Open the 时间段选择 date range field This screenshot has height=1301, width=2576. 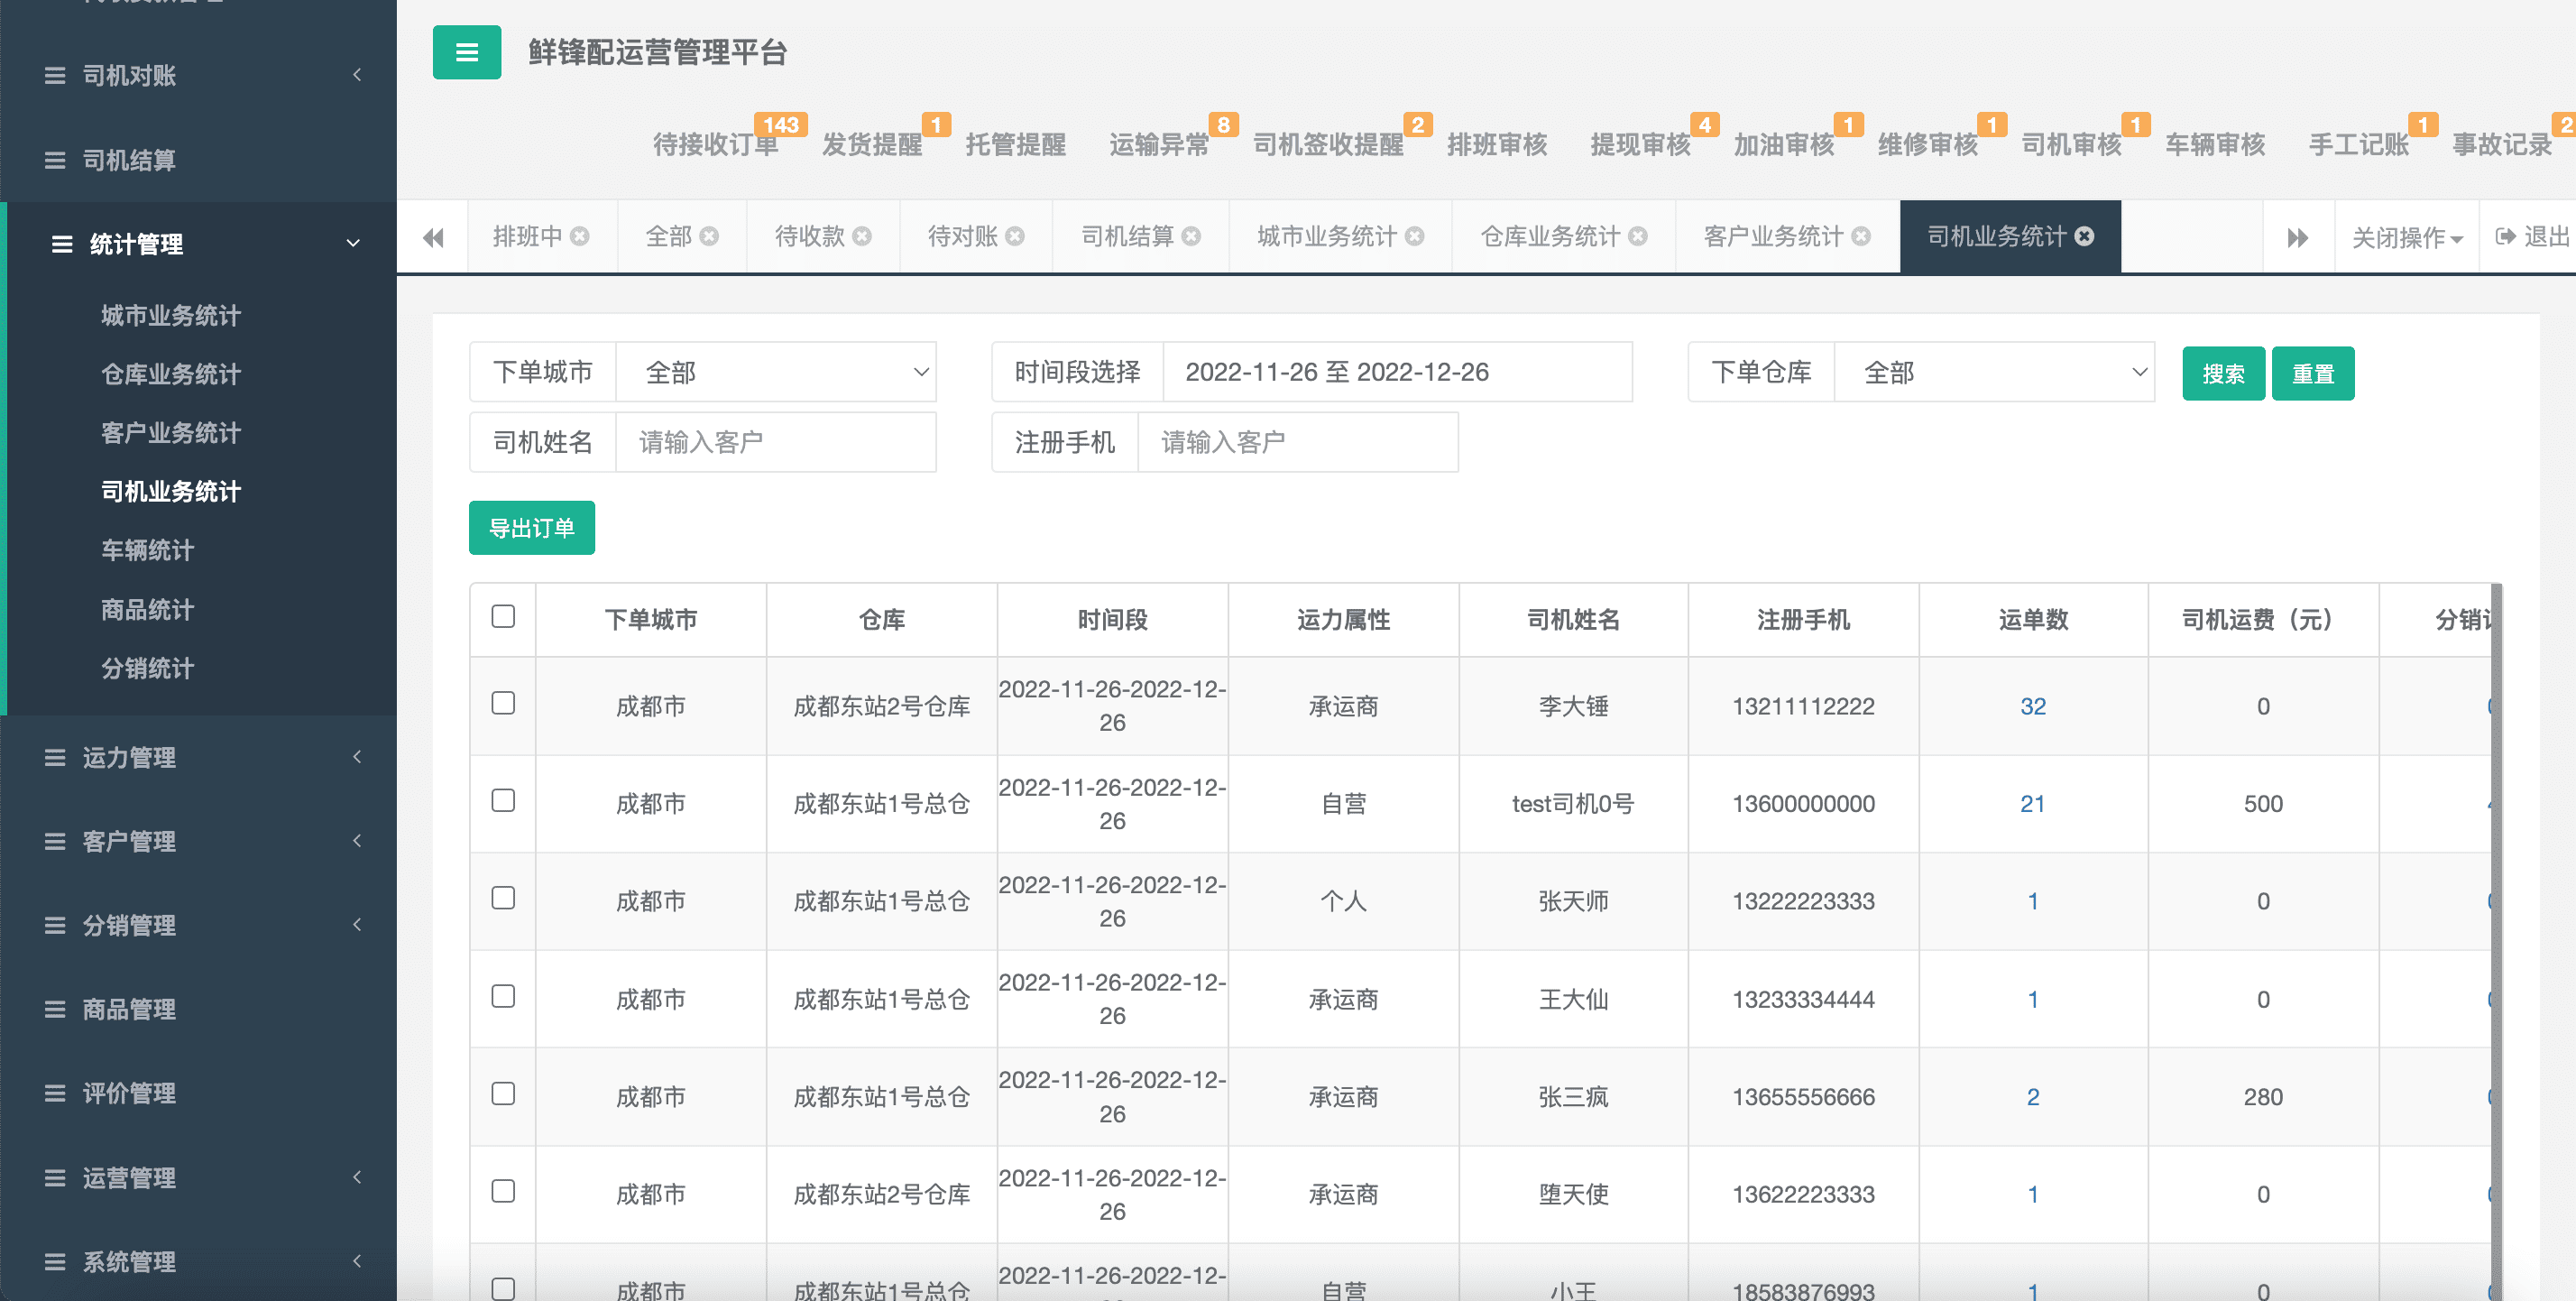[x=1397, y=372]
